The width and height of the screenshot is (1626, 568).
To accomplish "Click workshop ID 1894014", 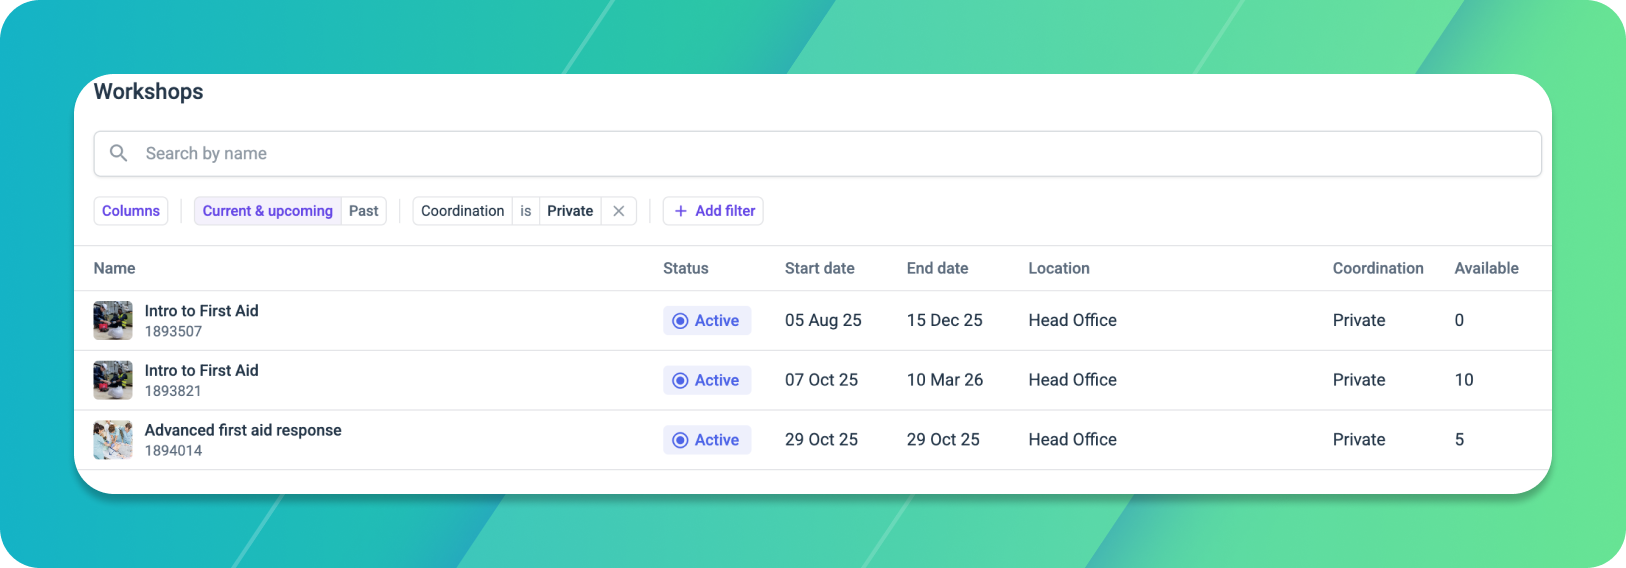I will 173,451.
